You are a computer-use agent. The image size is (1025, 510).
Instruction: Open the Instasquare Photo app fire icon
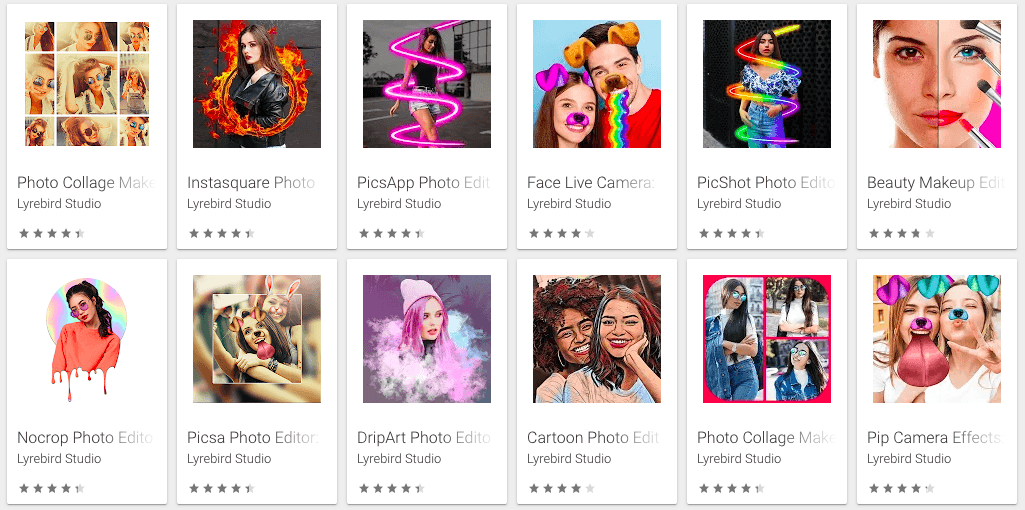(257, 84)
